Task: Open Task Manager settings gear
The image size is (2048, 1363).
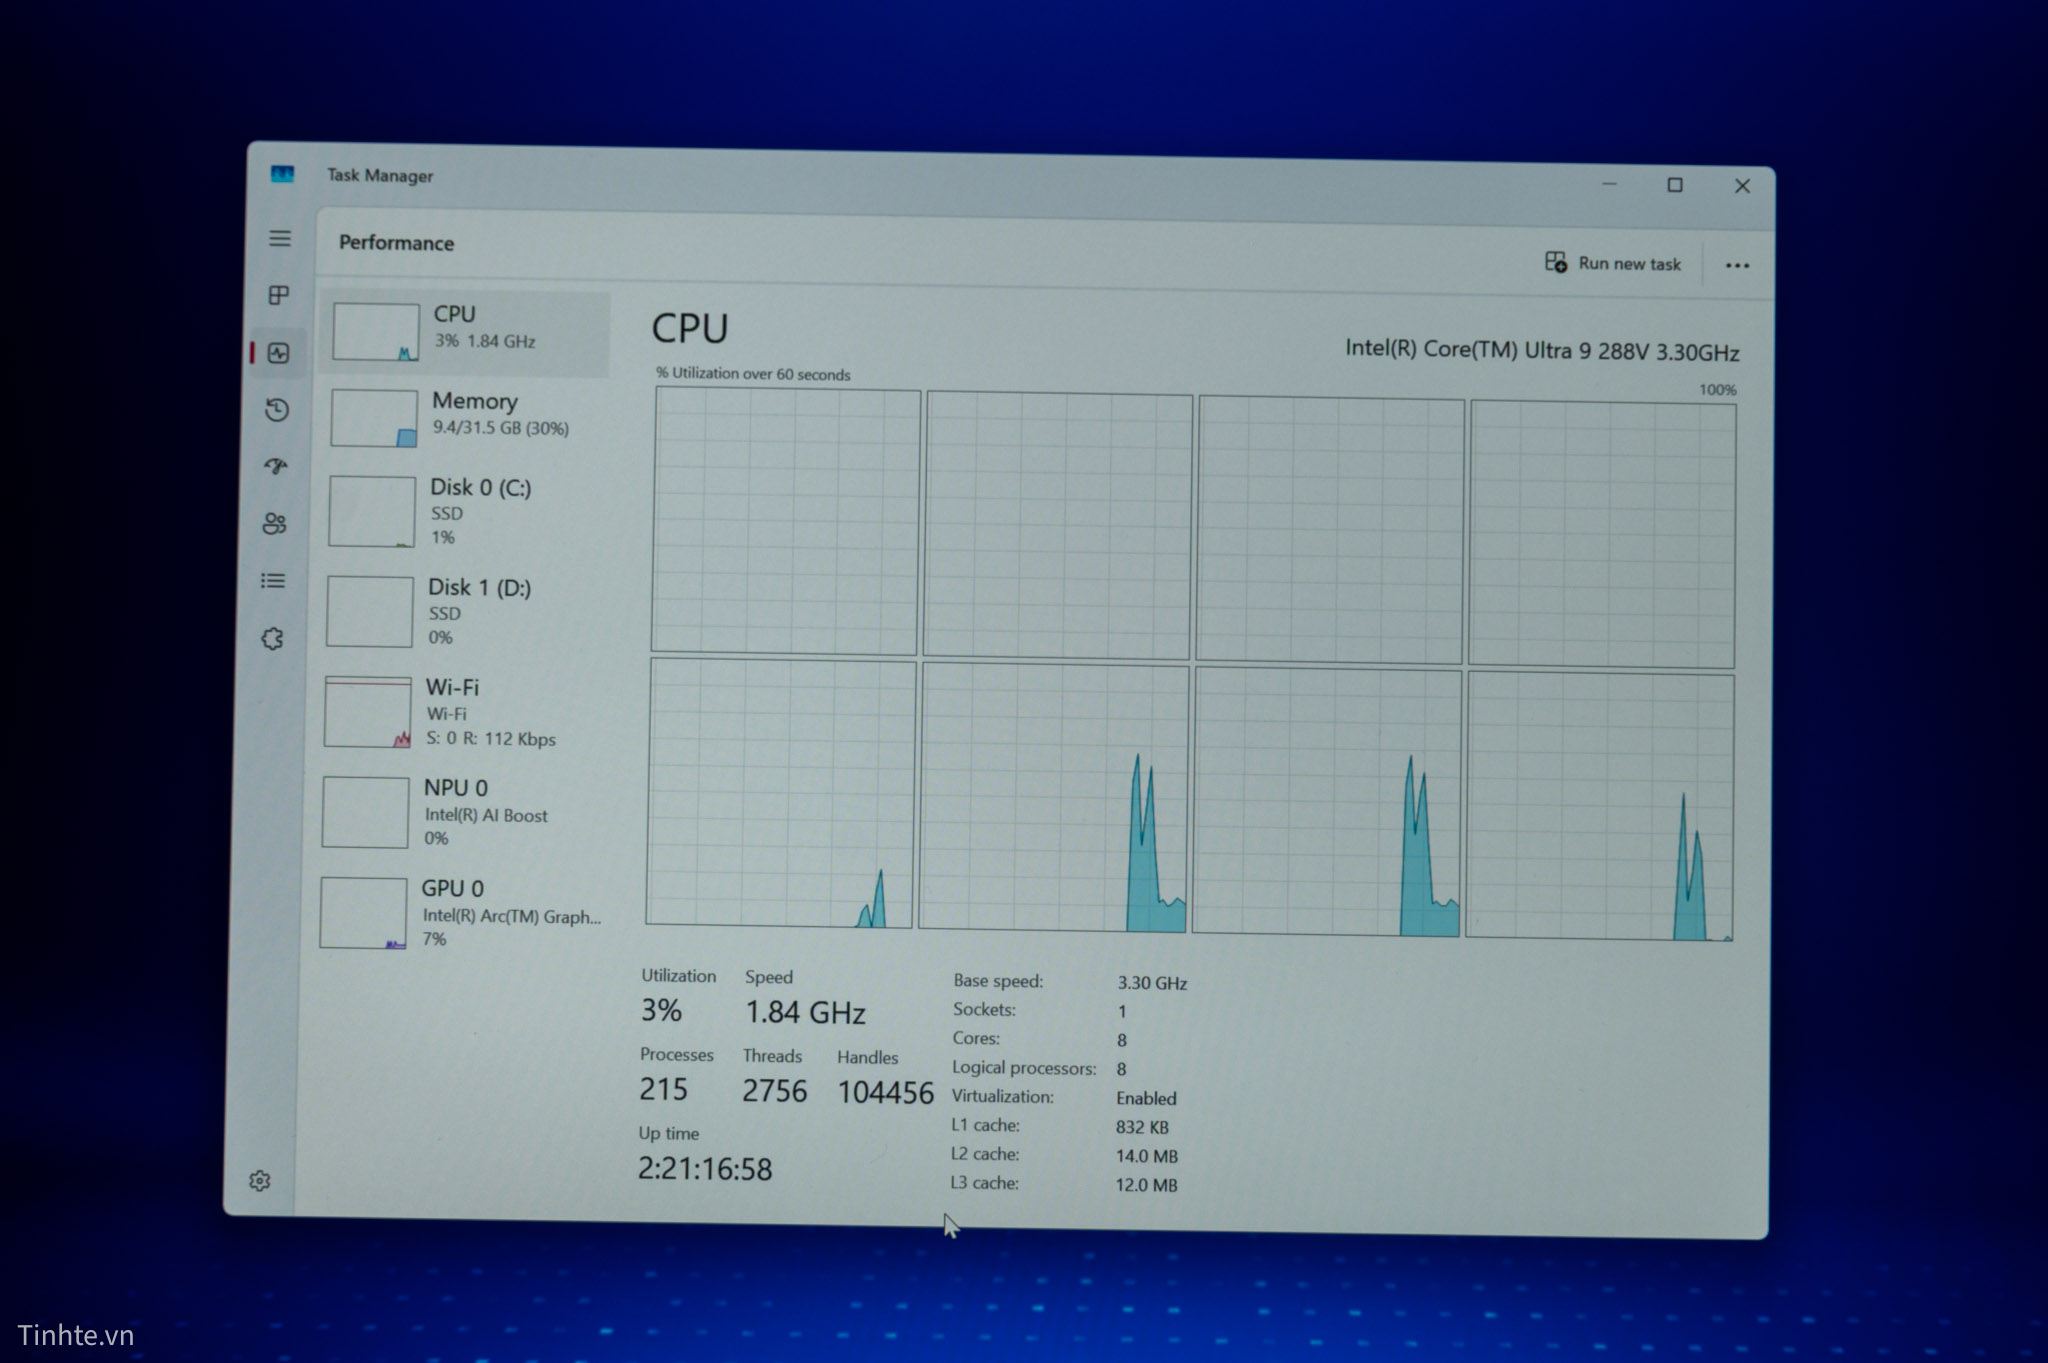Action: (x=260, y=1181)
